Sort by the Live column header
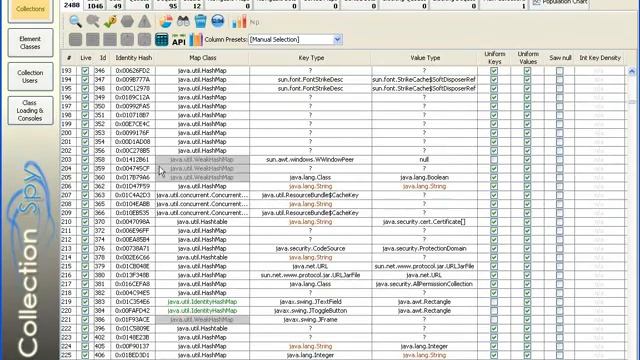 click(85, 58)
